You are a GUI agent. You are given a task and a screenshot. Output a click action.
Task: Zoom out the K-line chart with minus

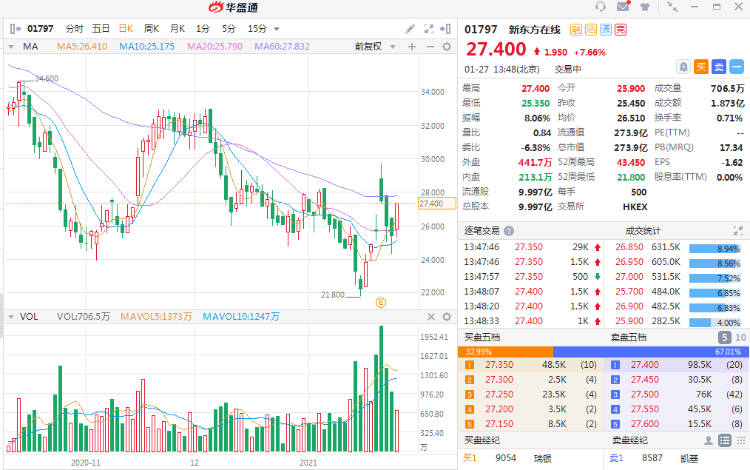[430, 46]
